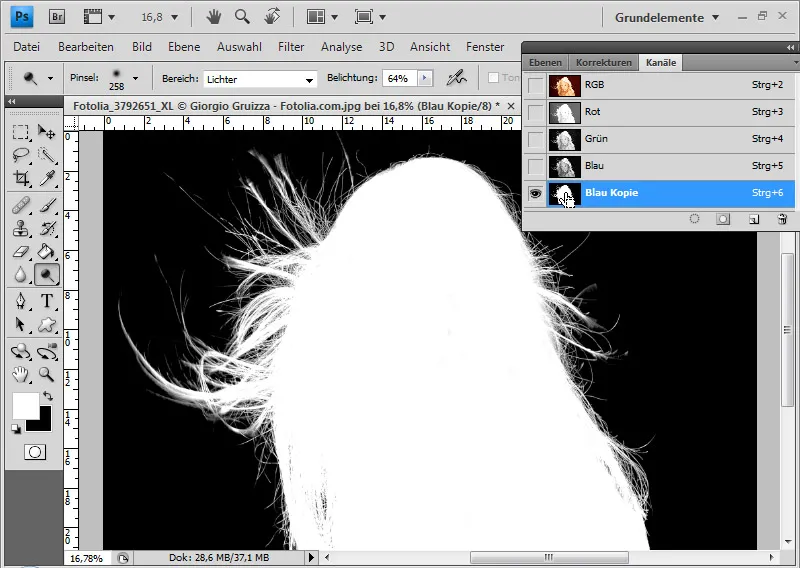
Task: Delete current channel trash icon
Action: (782, 219)
